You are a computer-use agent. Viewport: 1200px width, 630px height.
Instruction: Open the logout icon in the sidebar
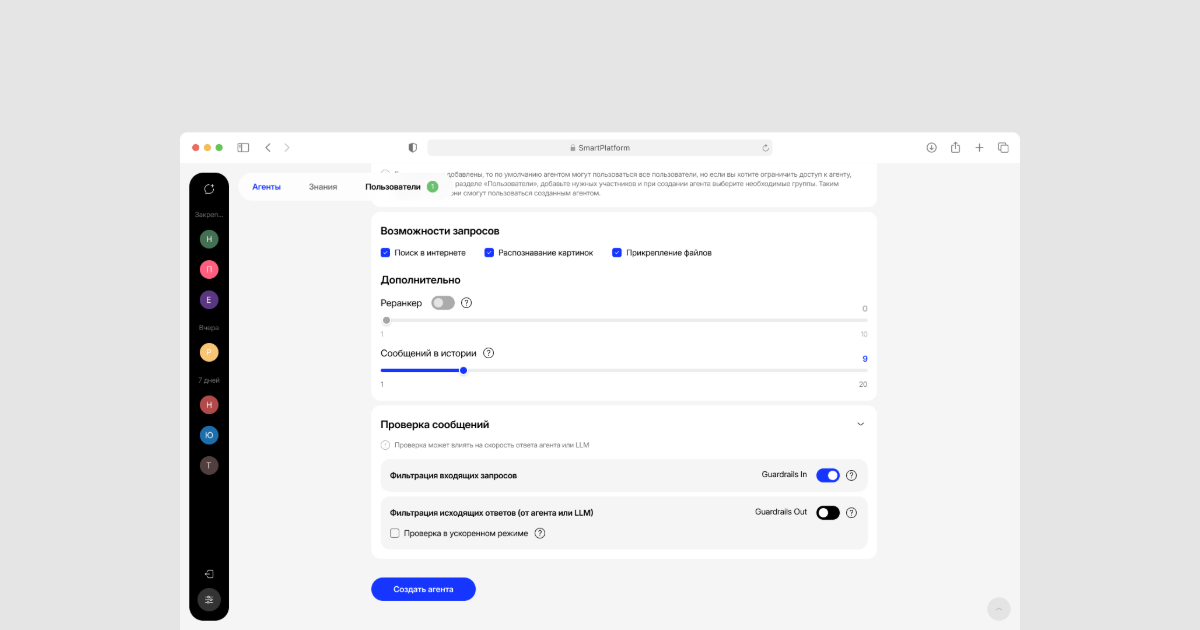coord(209,574)
